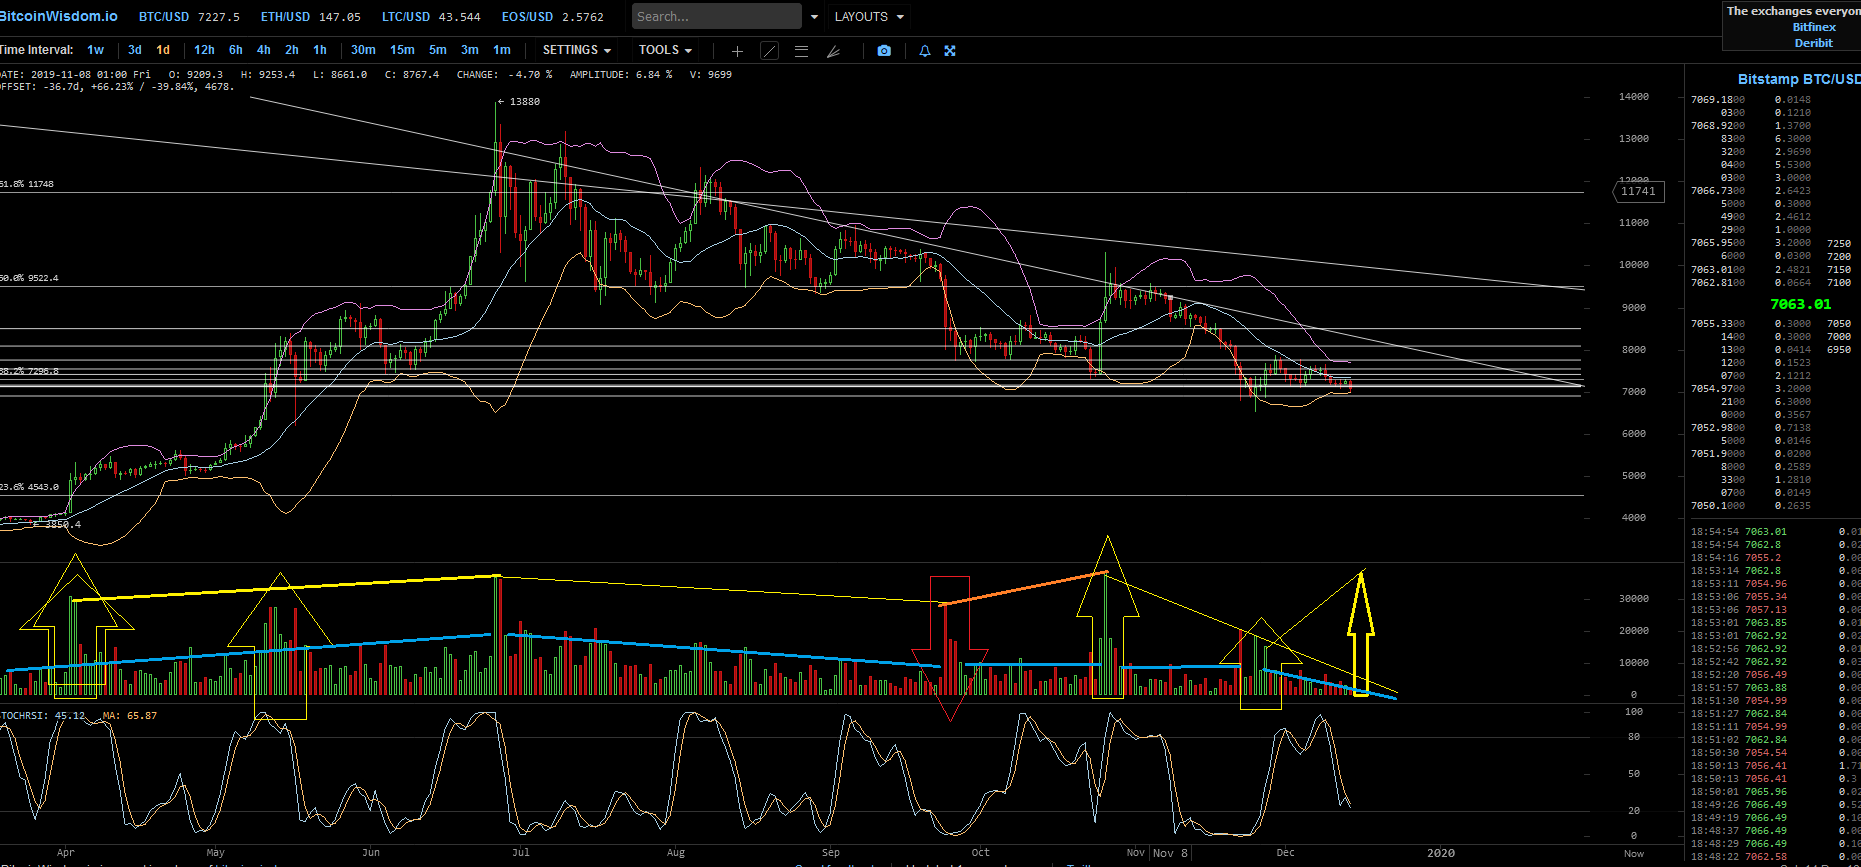This screenshot has height=867, width=1861.
Task: Select the 30m time interval
Action: point(363,50)
